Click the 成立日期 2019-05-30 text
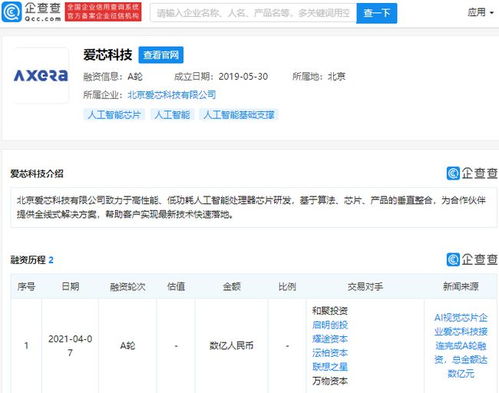 [x=221, y=77]
